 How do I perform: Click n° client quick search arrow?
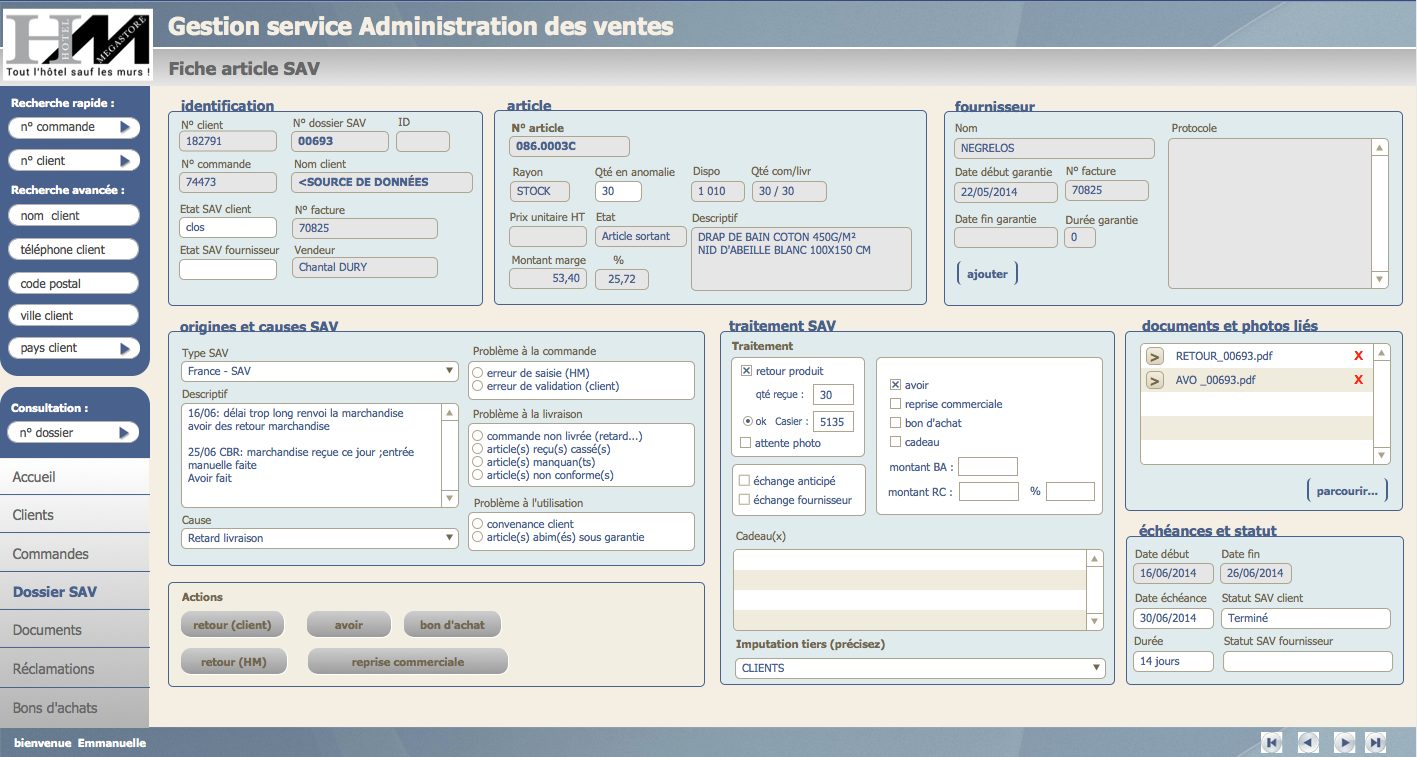click(125, 160)
